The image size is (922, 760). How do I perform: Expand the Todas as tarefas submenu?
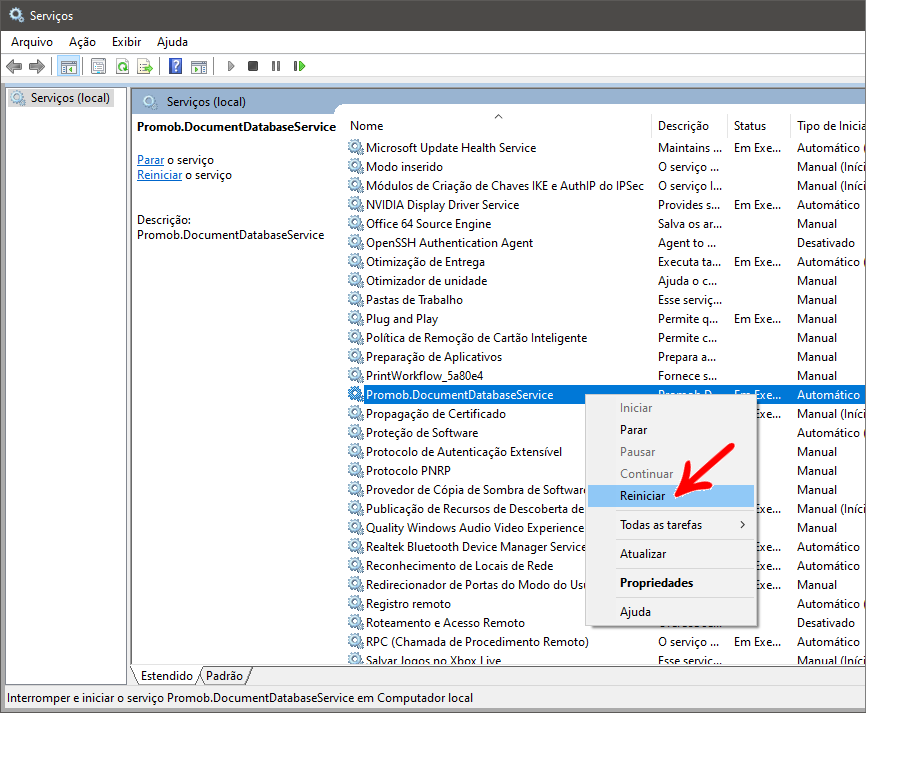(x=671, y=525)
